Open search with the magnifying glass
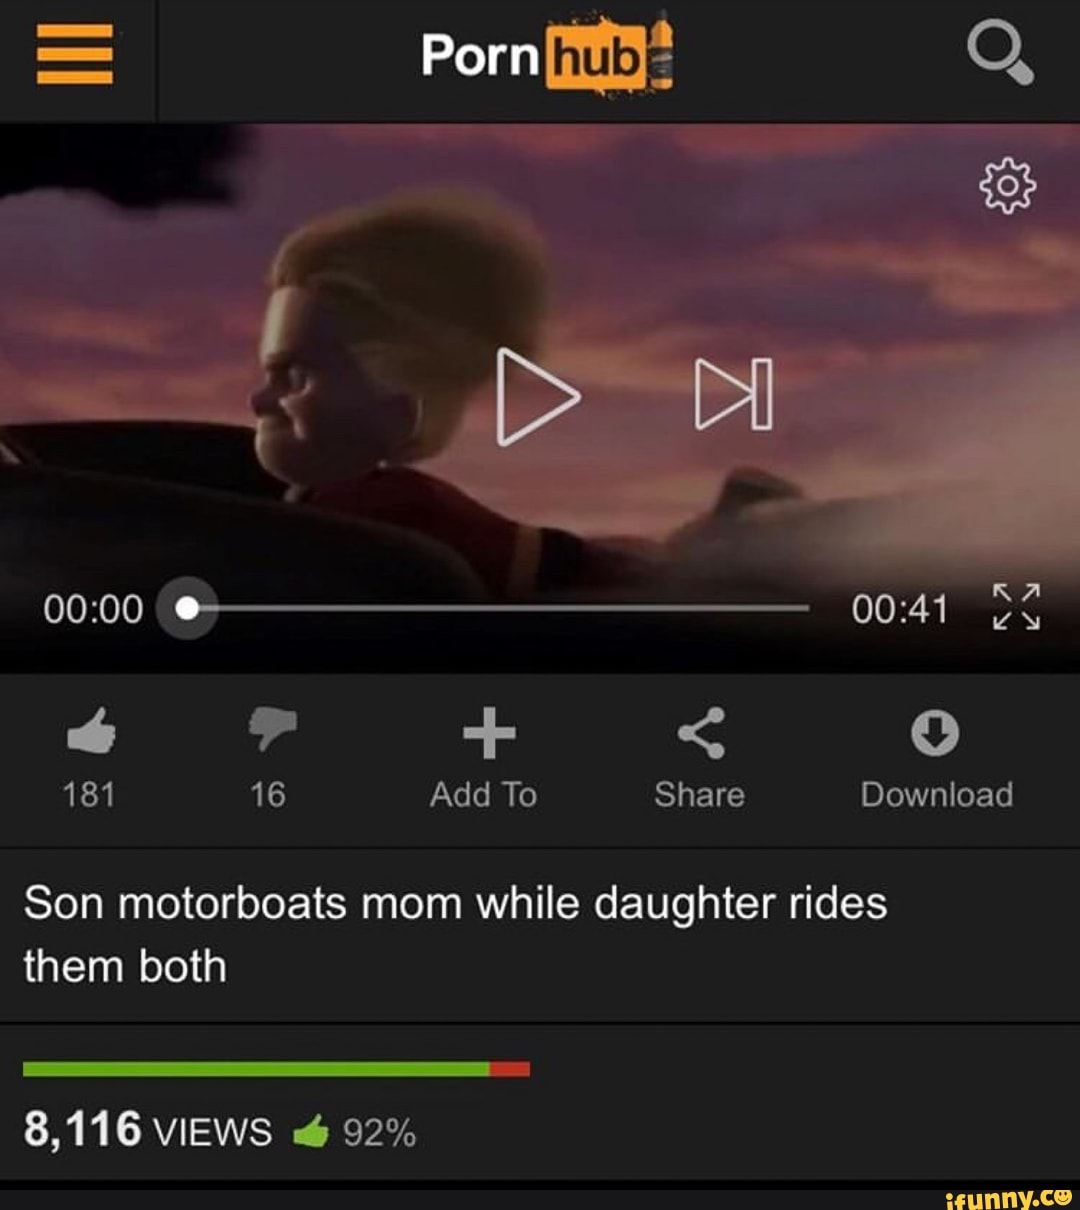The image size is (1080, 1210). tap(1002, 55)
